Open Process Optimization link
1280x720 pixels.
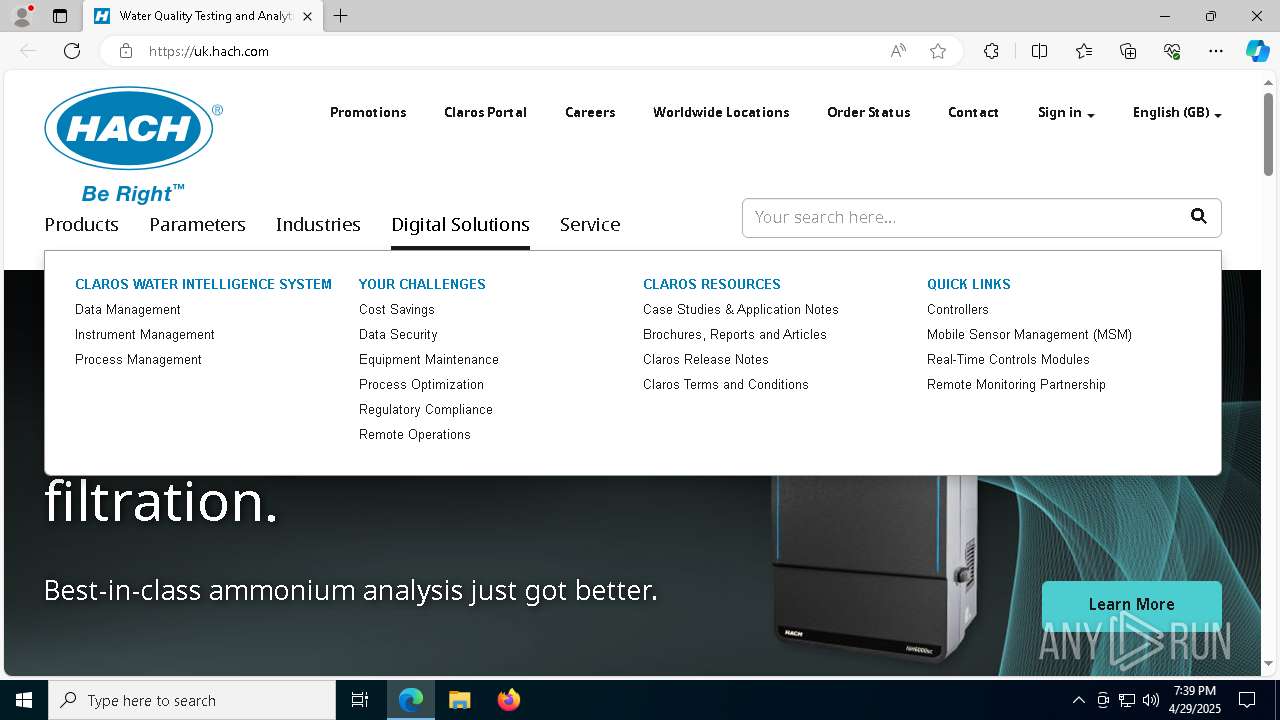point(421,385)
